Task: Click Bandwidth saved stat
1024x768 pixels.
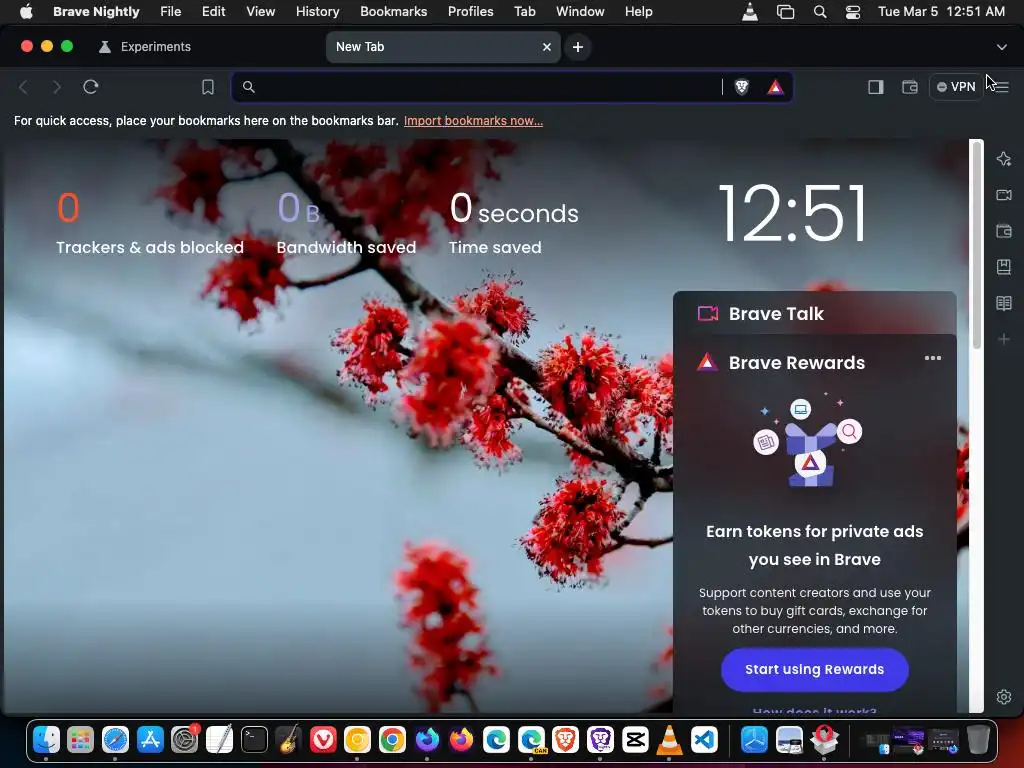Action: pos(346,222)
